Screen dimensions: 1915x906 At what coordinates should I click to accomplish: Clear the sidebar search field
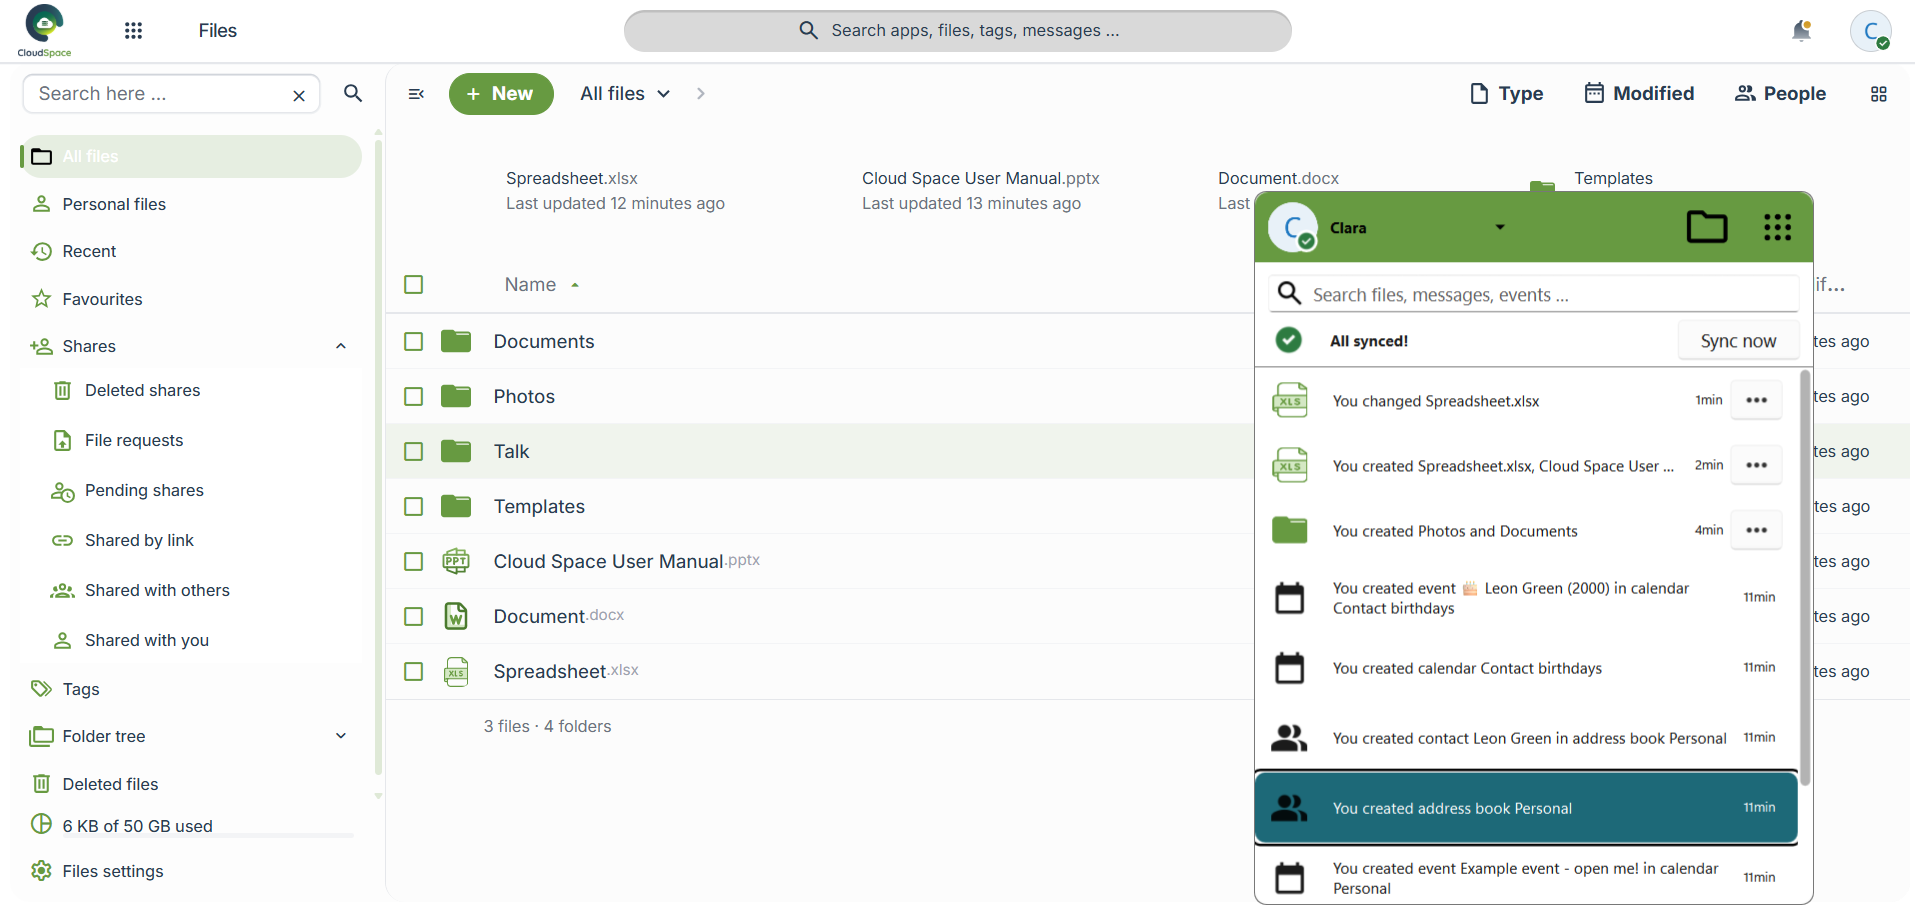[x=298, y=95]
